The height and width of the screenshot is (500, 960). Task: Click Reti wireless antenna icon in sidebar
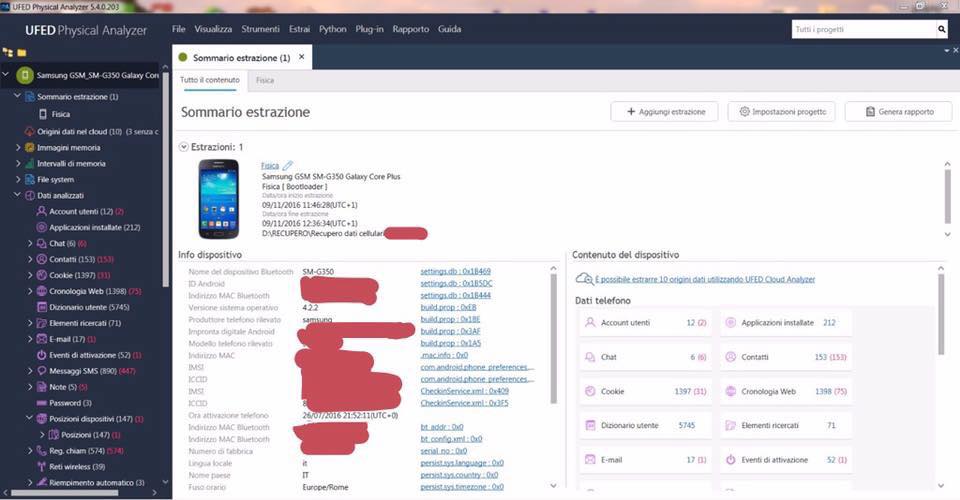[42, 466]
